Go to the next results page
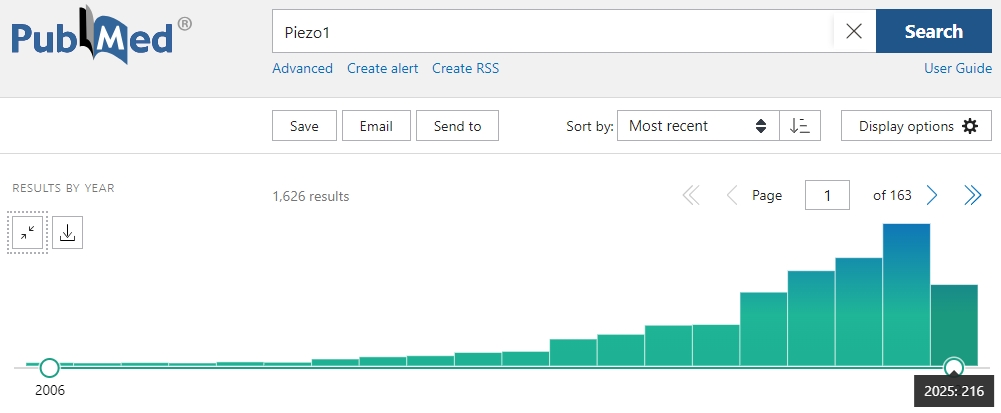This screenshot has width=1001, height=413. [x=932, y=195]
